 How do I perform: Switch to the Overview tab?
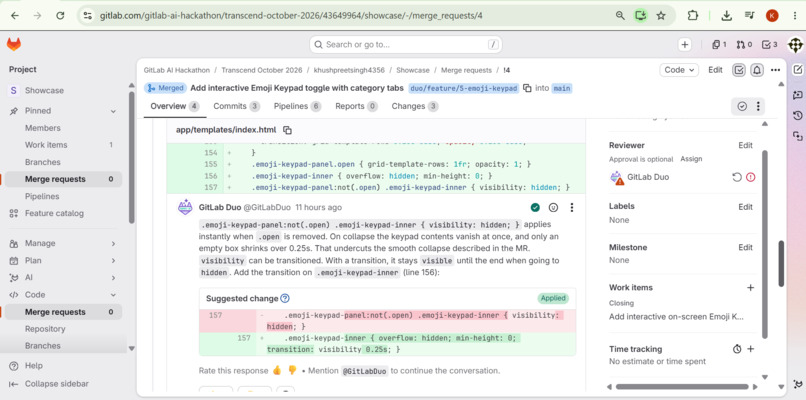(x=174, y=106)
